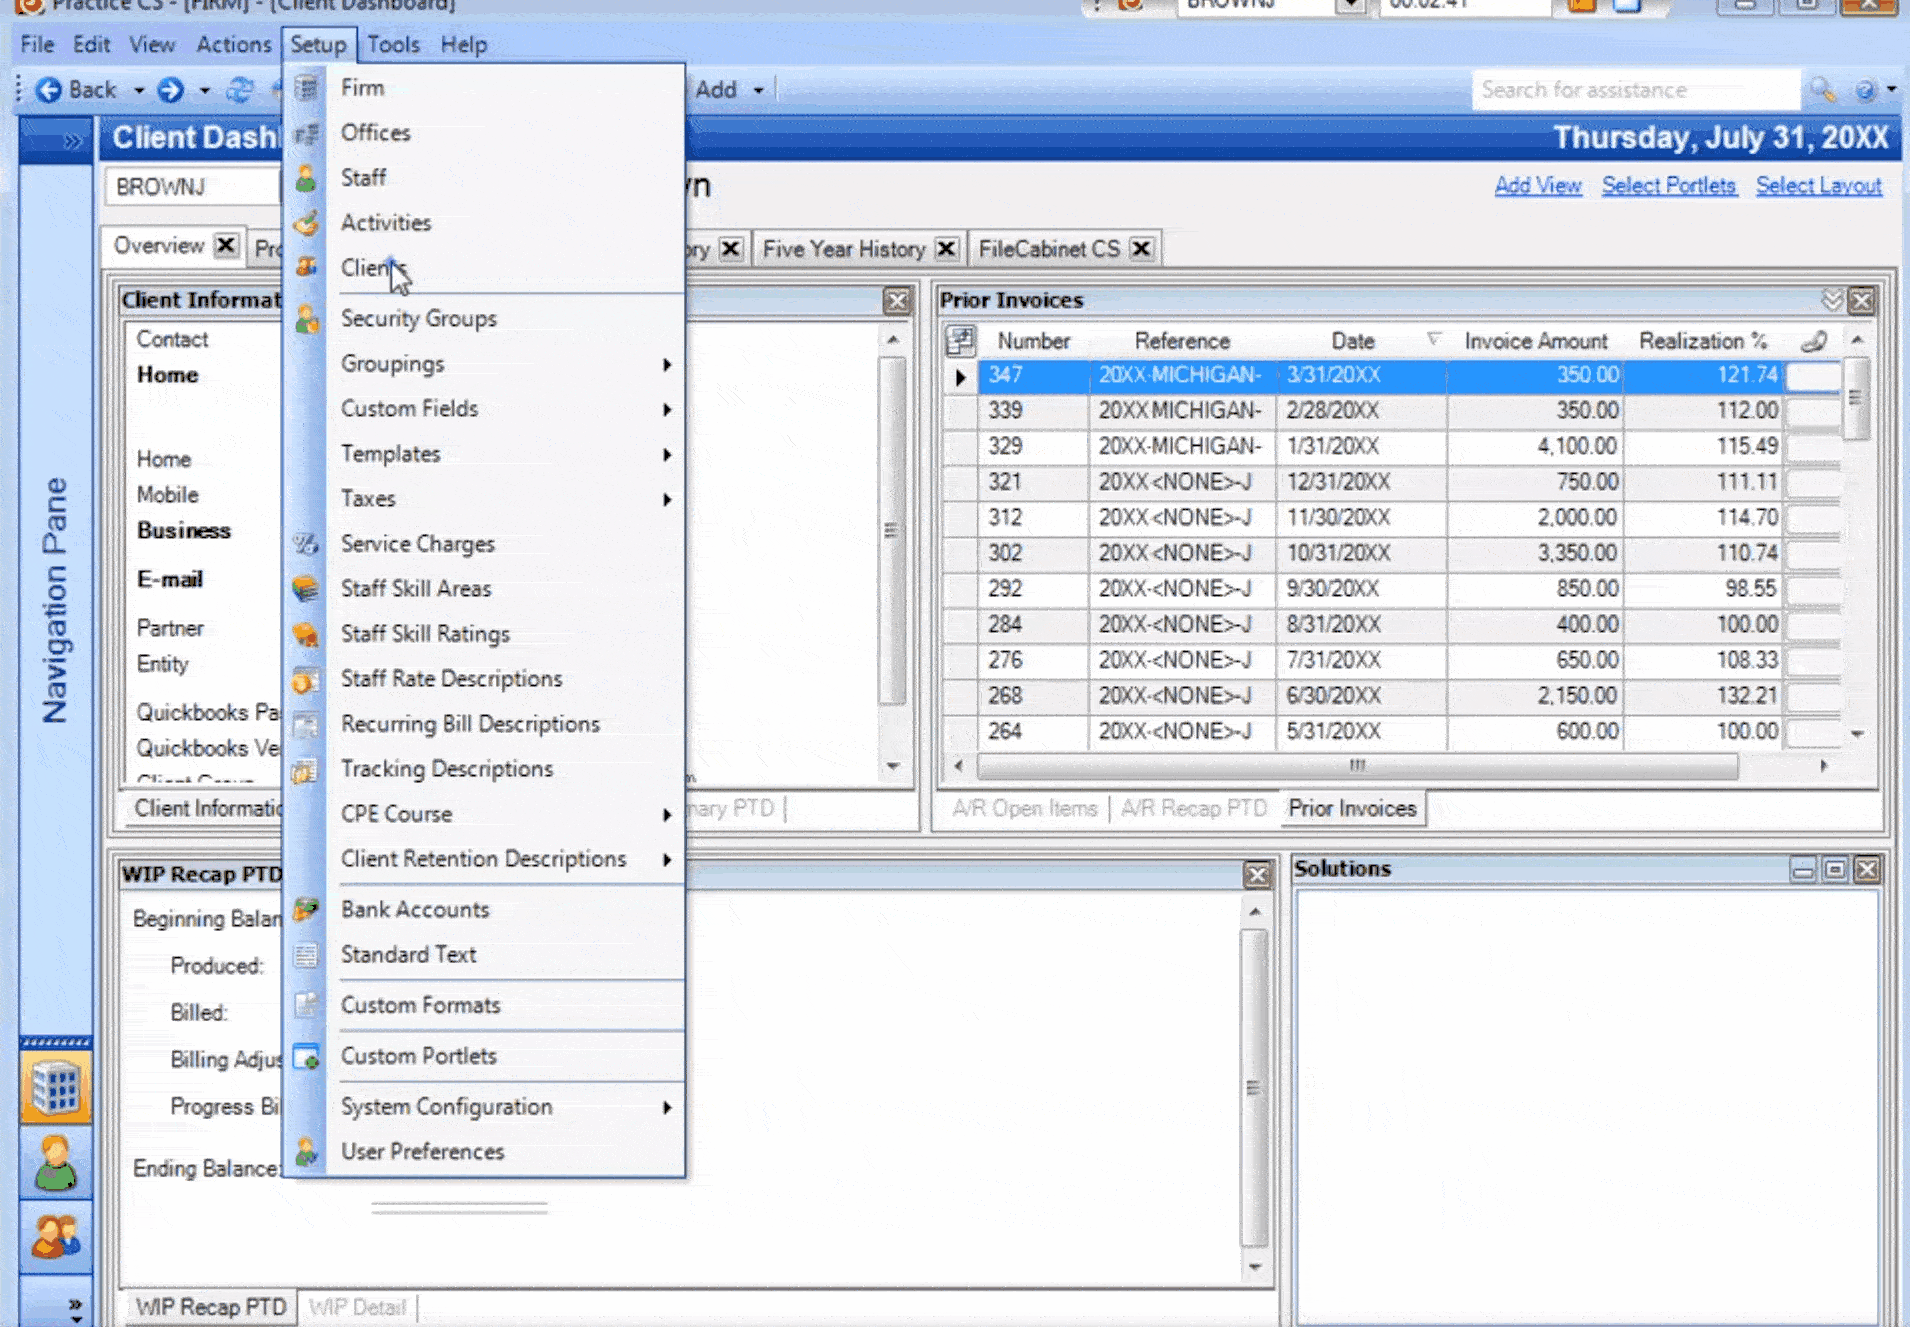Collapse the Prior Invoices portlet

click(1833, 300)
